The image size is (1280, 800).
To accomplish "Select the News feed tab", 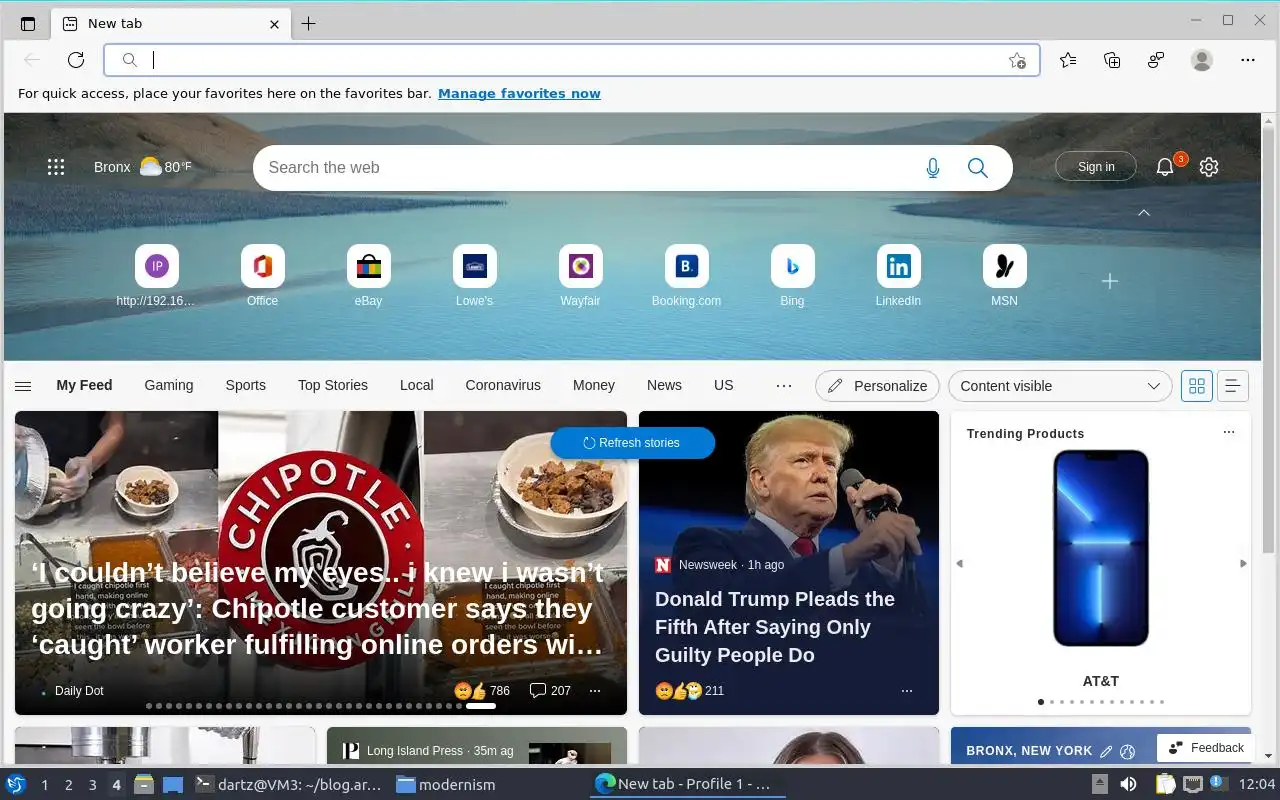I will [x=664, y=385].
